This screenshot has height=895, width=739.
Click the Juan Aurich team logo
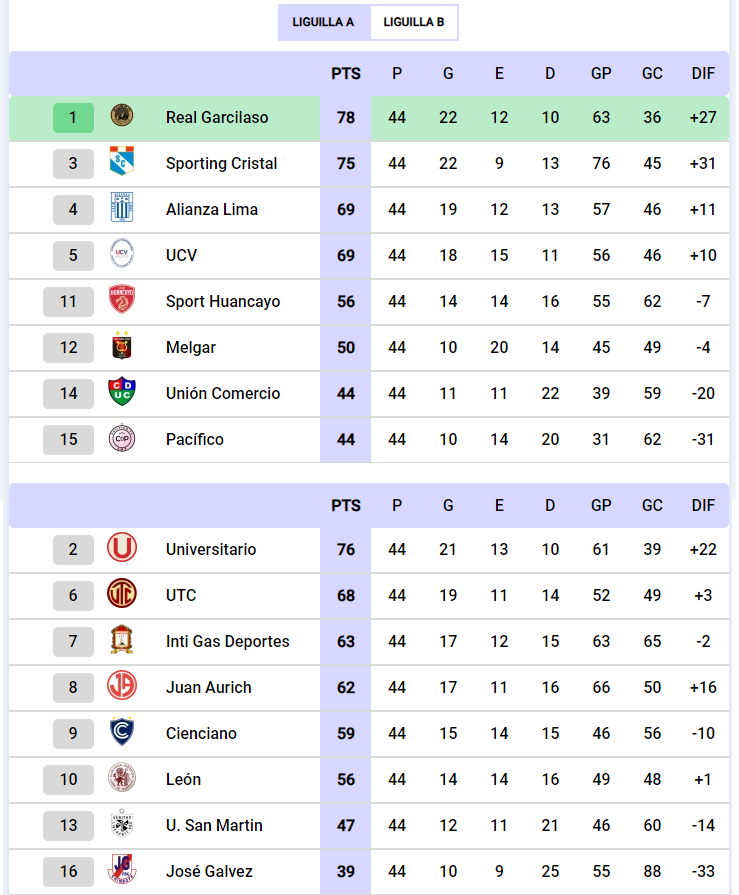click(x=122, y=687)
